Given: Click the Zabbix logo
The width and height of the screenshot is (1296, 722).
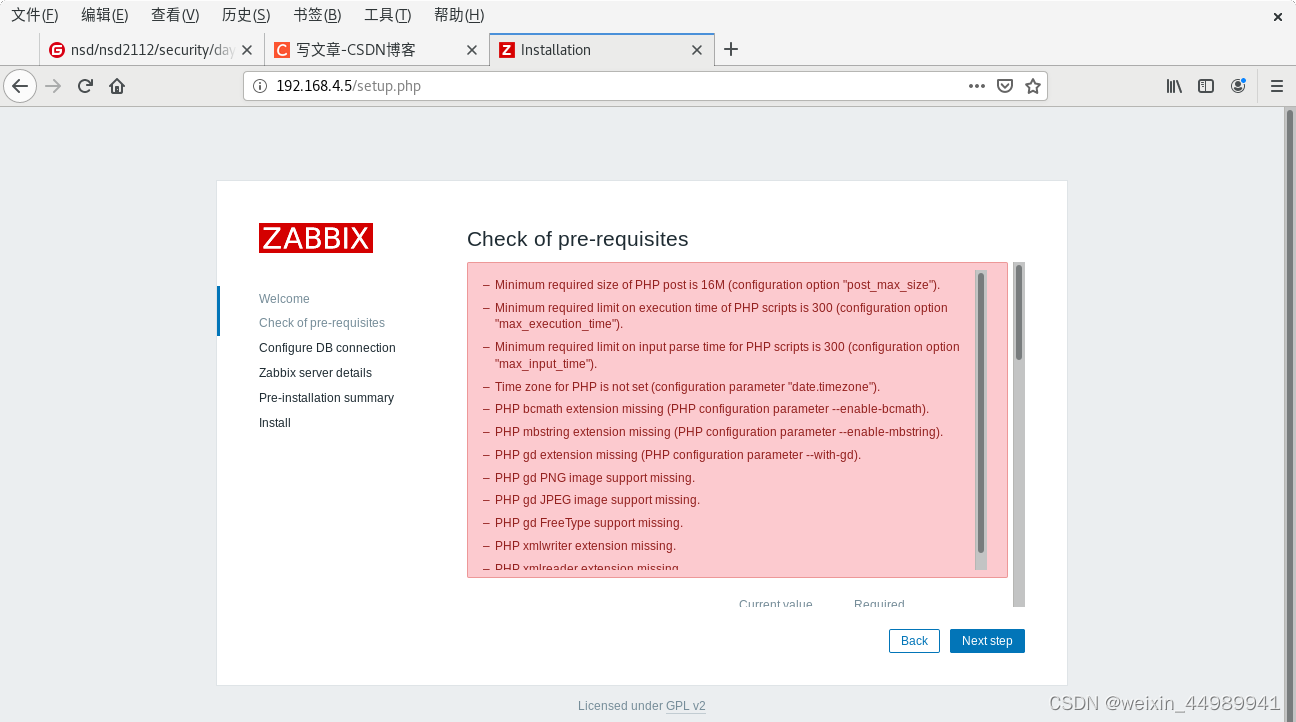Looking at the screenshot, I should click(x=316, y=238).
